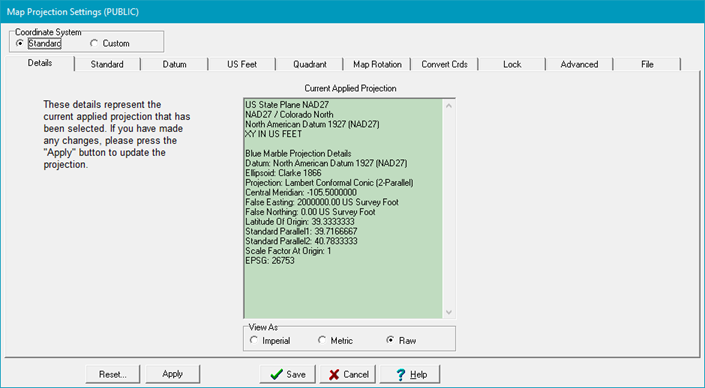Open the File tab

647,64
